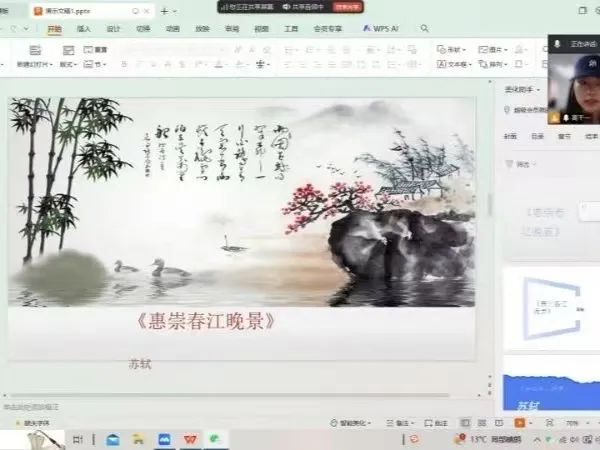Viewport: 600px width, 450px height.
Task: Click the zoom slider in status bar
Action: (x=585, y=423)
